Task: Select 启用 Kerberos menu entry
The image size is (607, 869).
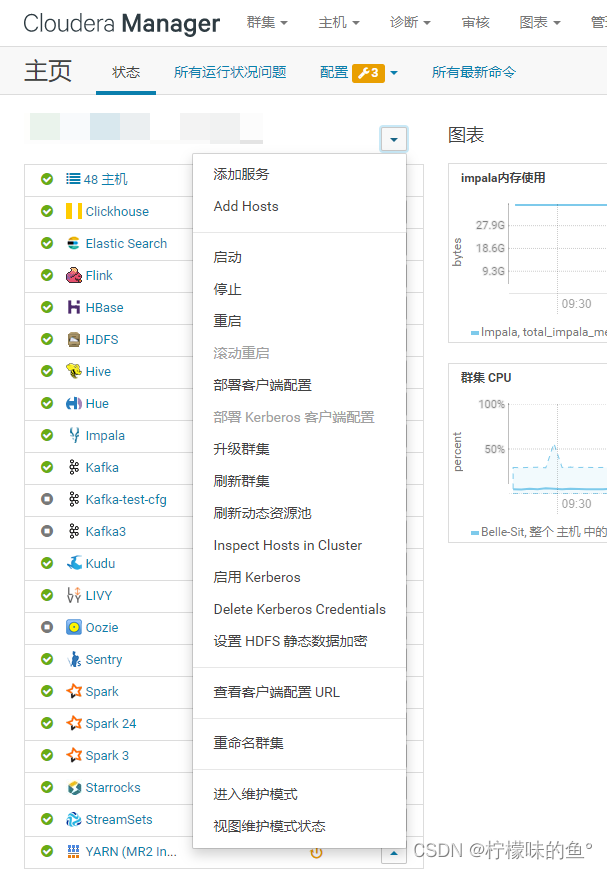Action: [x=299, y=577]
